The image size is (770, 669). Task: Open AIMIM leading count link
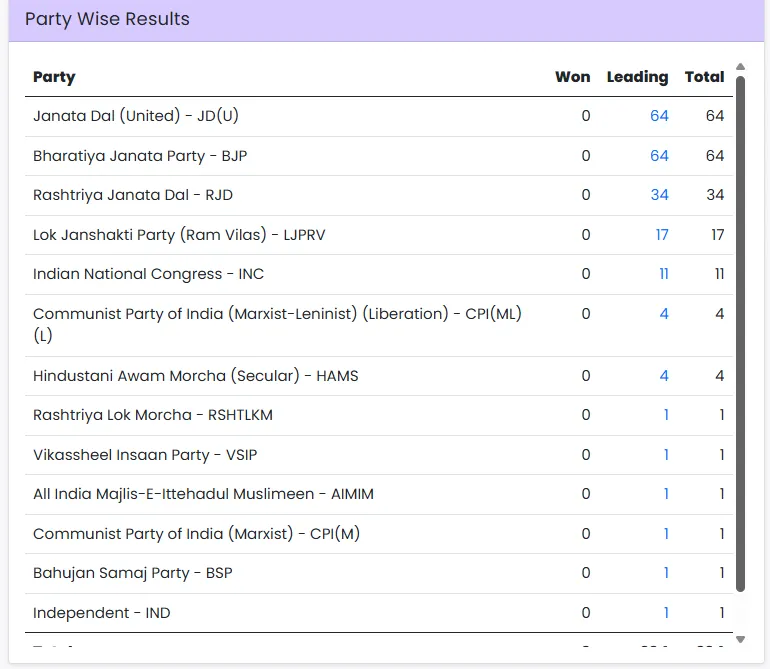coord(666,494)
